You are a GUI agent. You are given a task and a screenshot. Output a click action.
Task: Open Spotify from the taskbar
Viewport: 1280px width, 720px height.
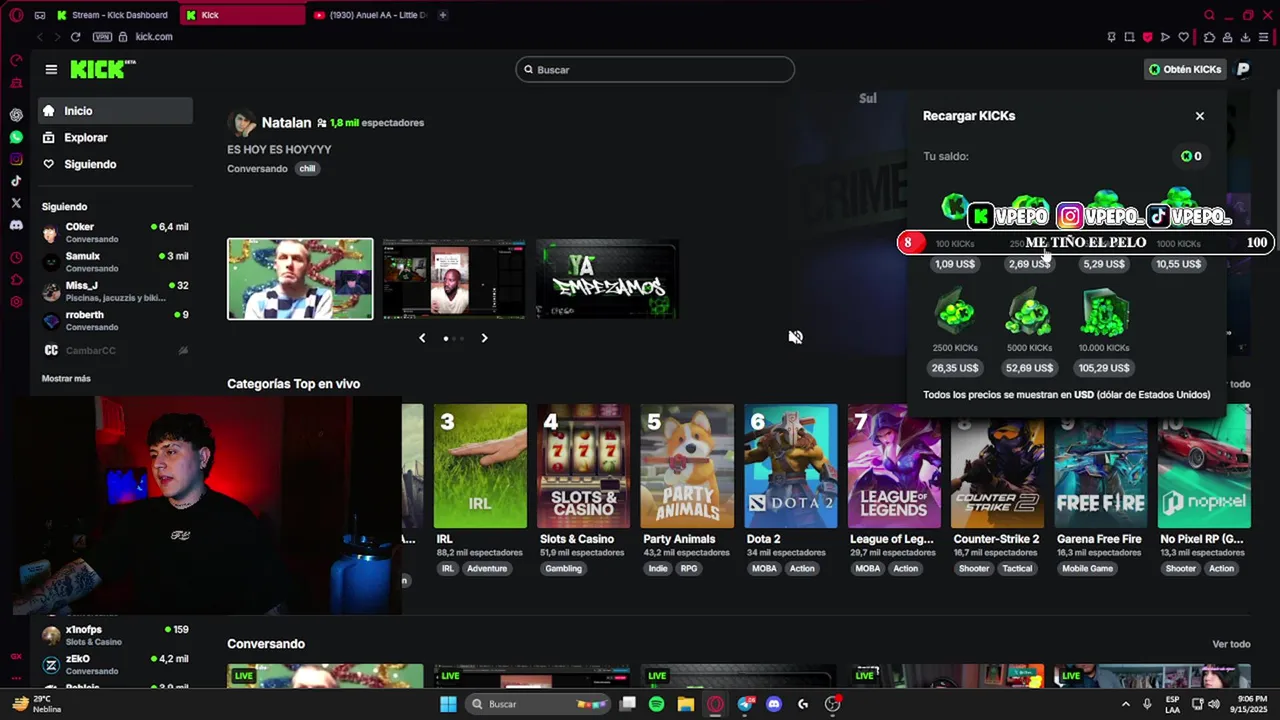tap(656, 704)
